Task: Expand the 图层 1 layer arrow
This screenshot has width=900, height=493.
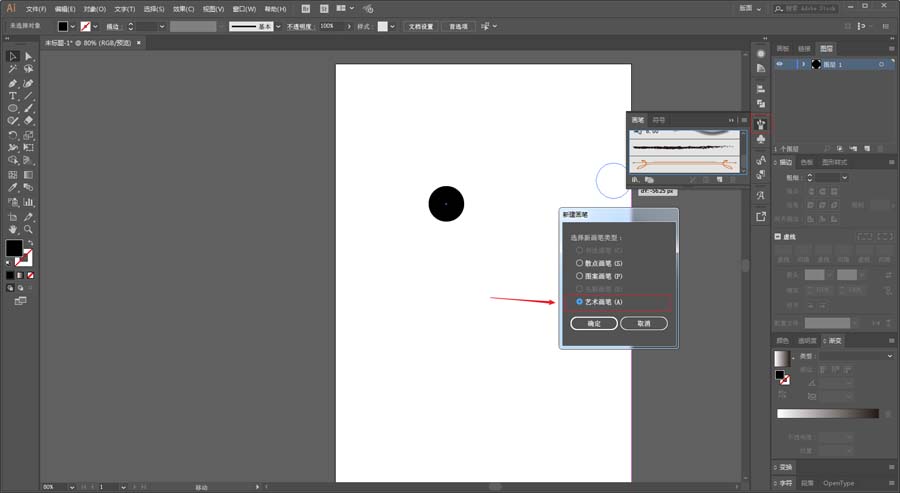Action: point(804,64)
